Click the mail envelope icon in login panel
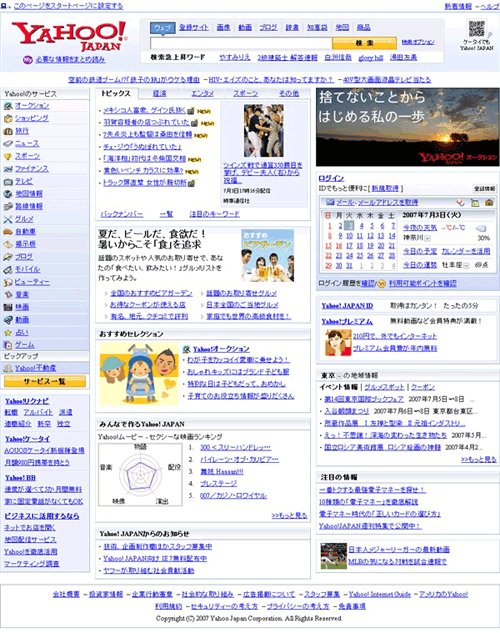Viewport: 500px width, 633px height. click(x=330, y=203)
